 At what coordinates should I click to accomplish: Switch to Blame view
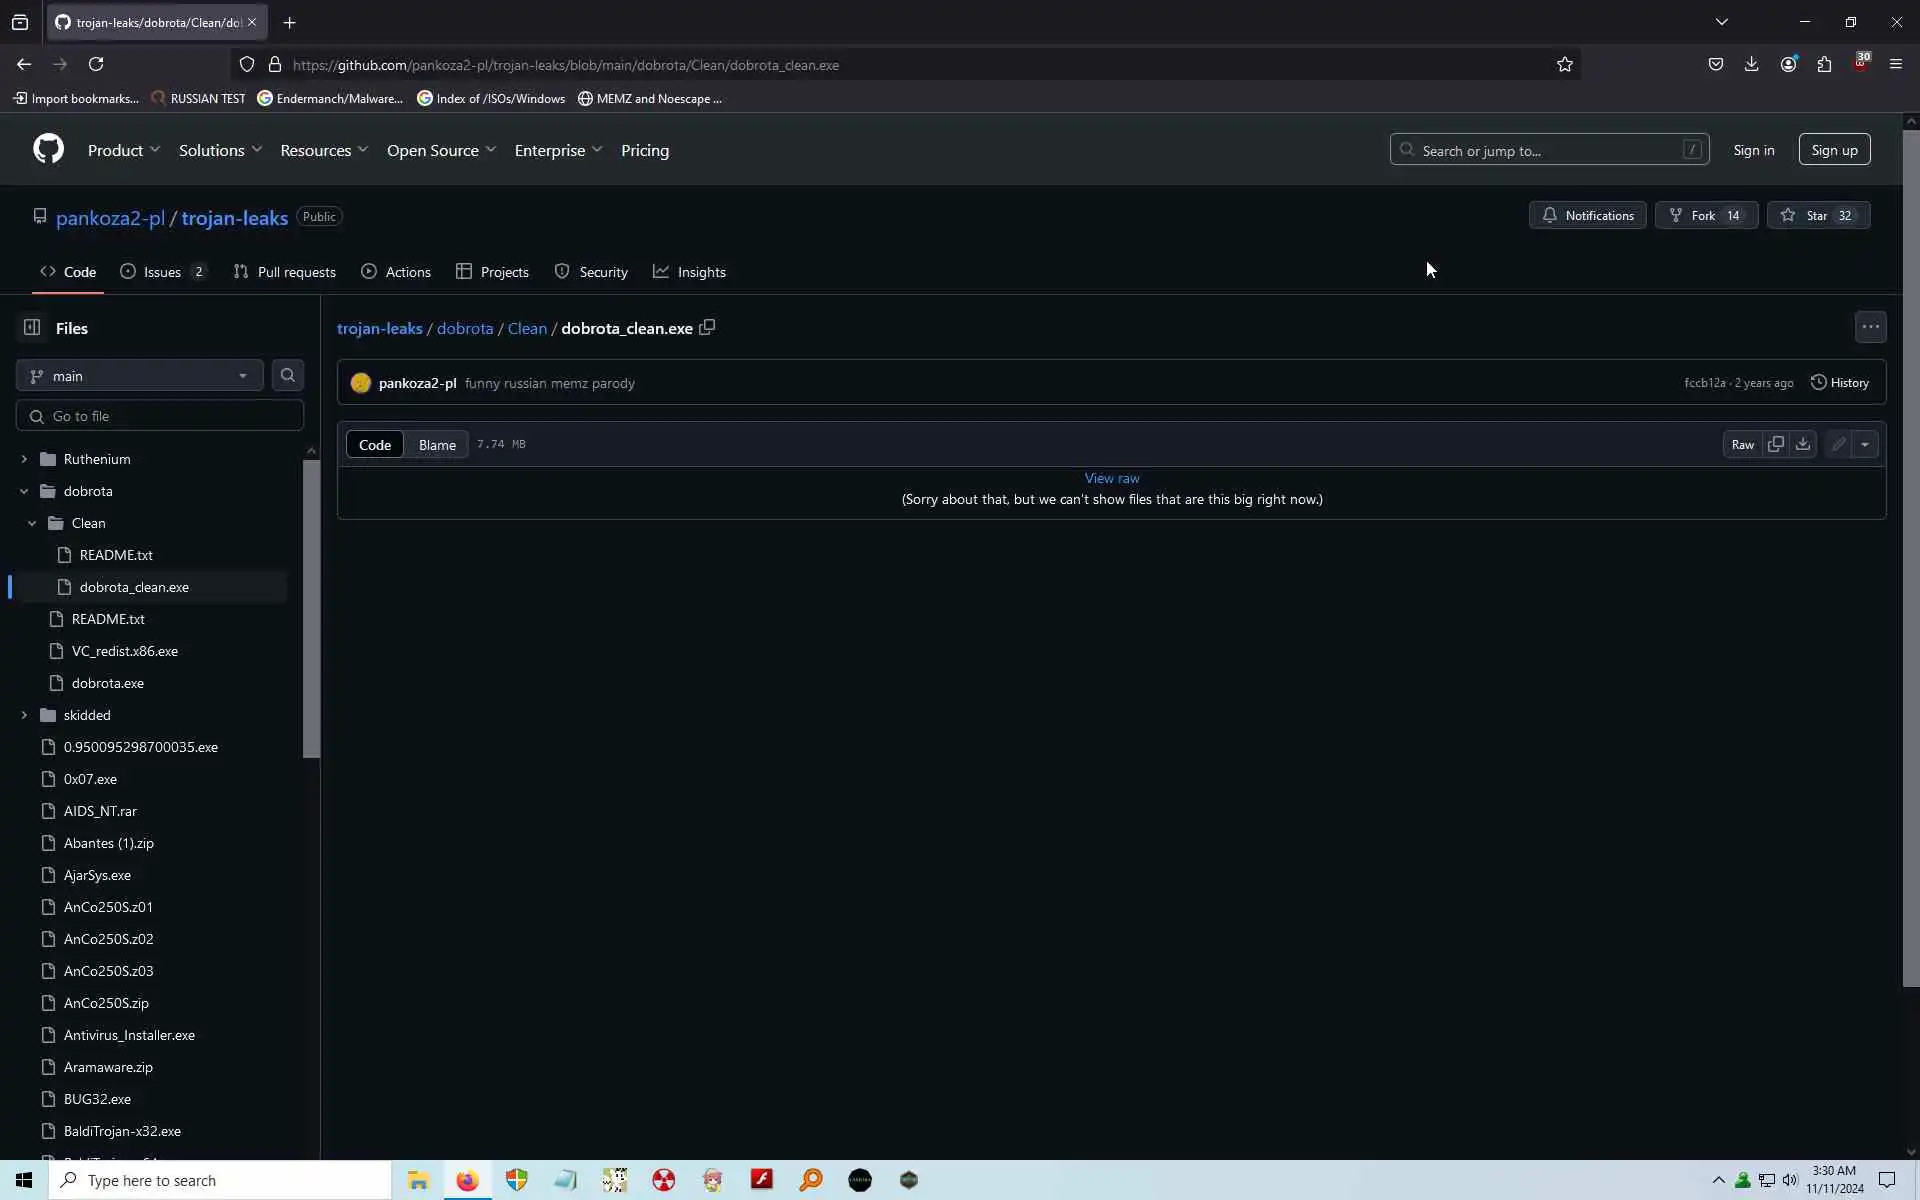click(x=437, y=445)
